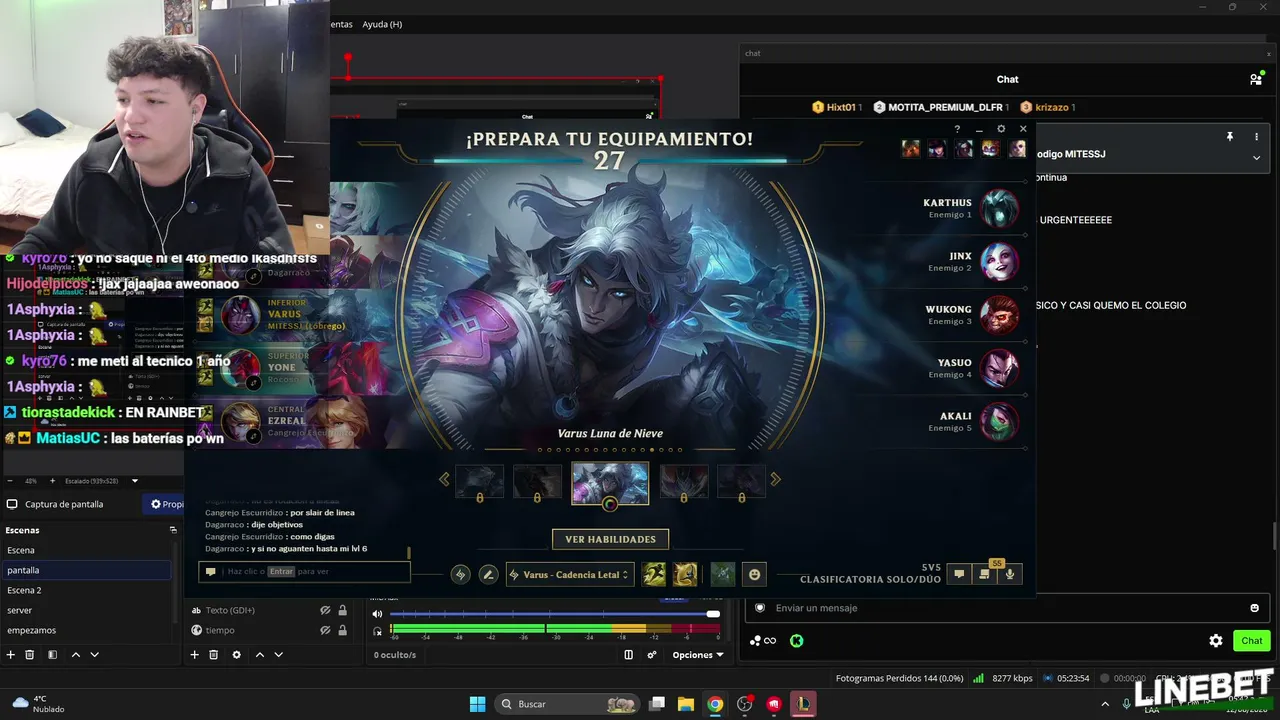Unpin the pinned chat message

pyautogui.click(x=1230, y=136)
